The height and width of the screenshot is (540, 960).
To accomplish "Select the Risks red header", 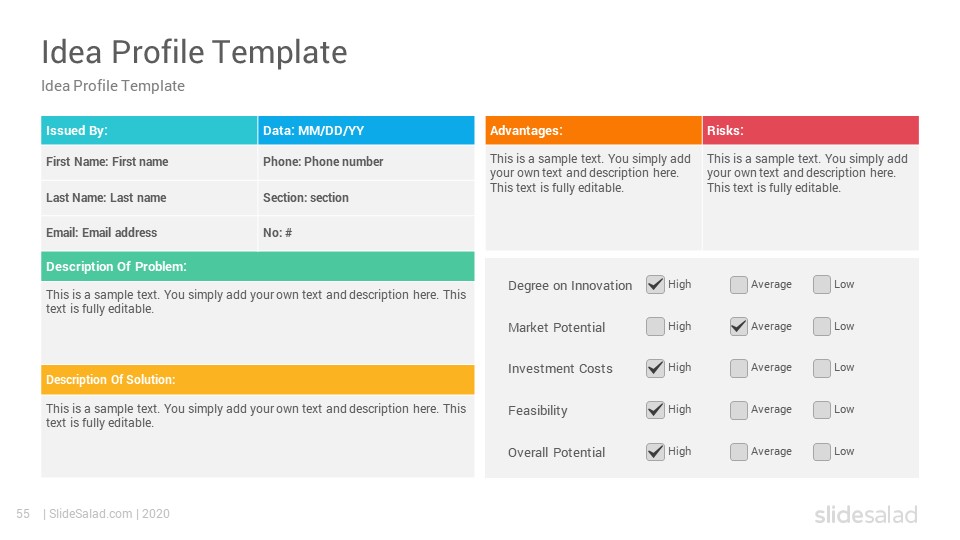I will pos(811,130).
